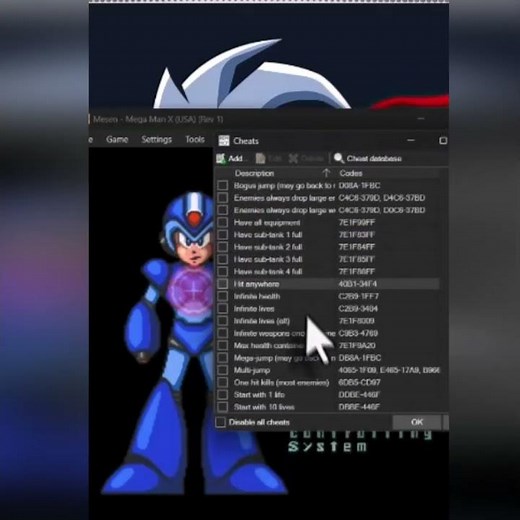Select the Have all equipment text
This screenshot has width=520, height=520.
pos(267,222)
